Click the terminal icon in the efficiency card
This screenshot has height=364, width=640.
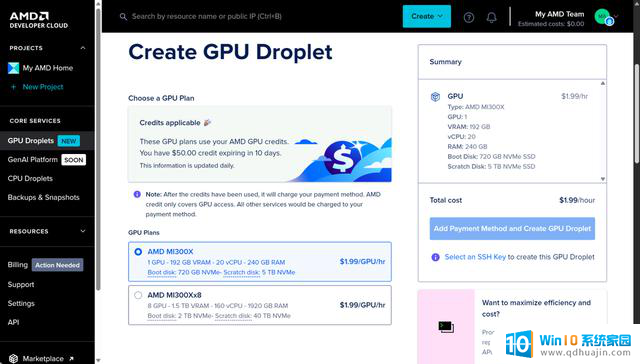(x=446, y=326)
